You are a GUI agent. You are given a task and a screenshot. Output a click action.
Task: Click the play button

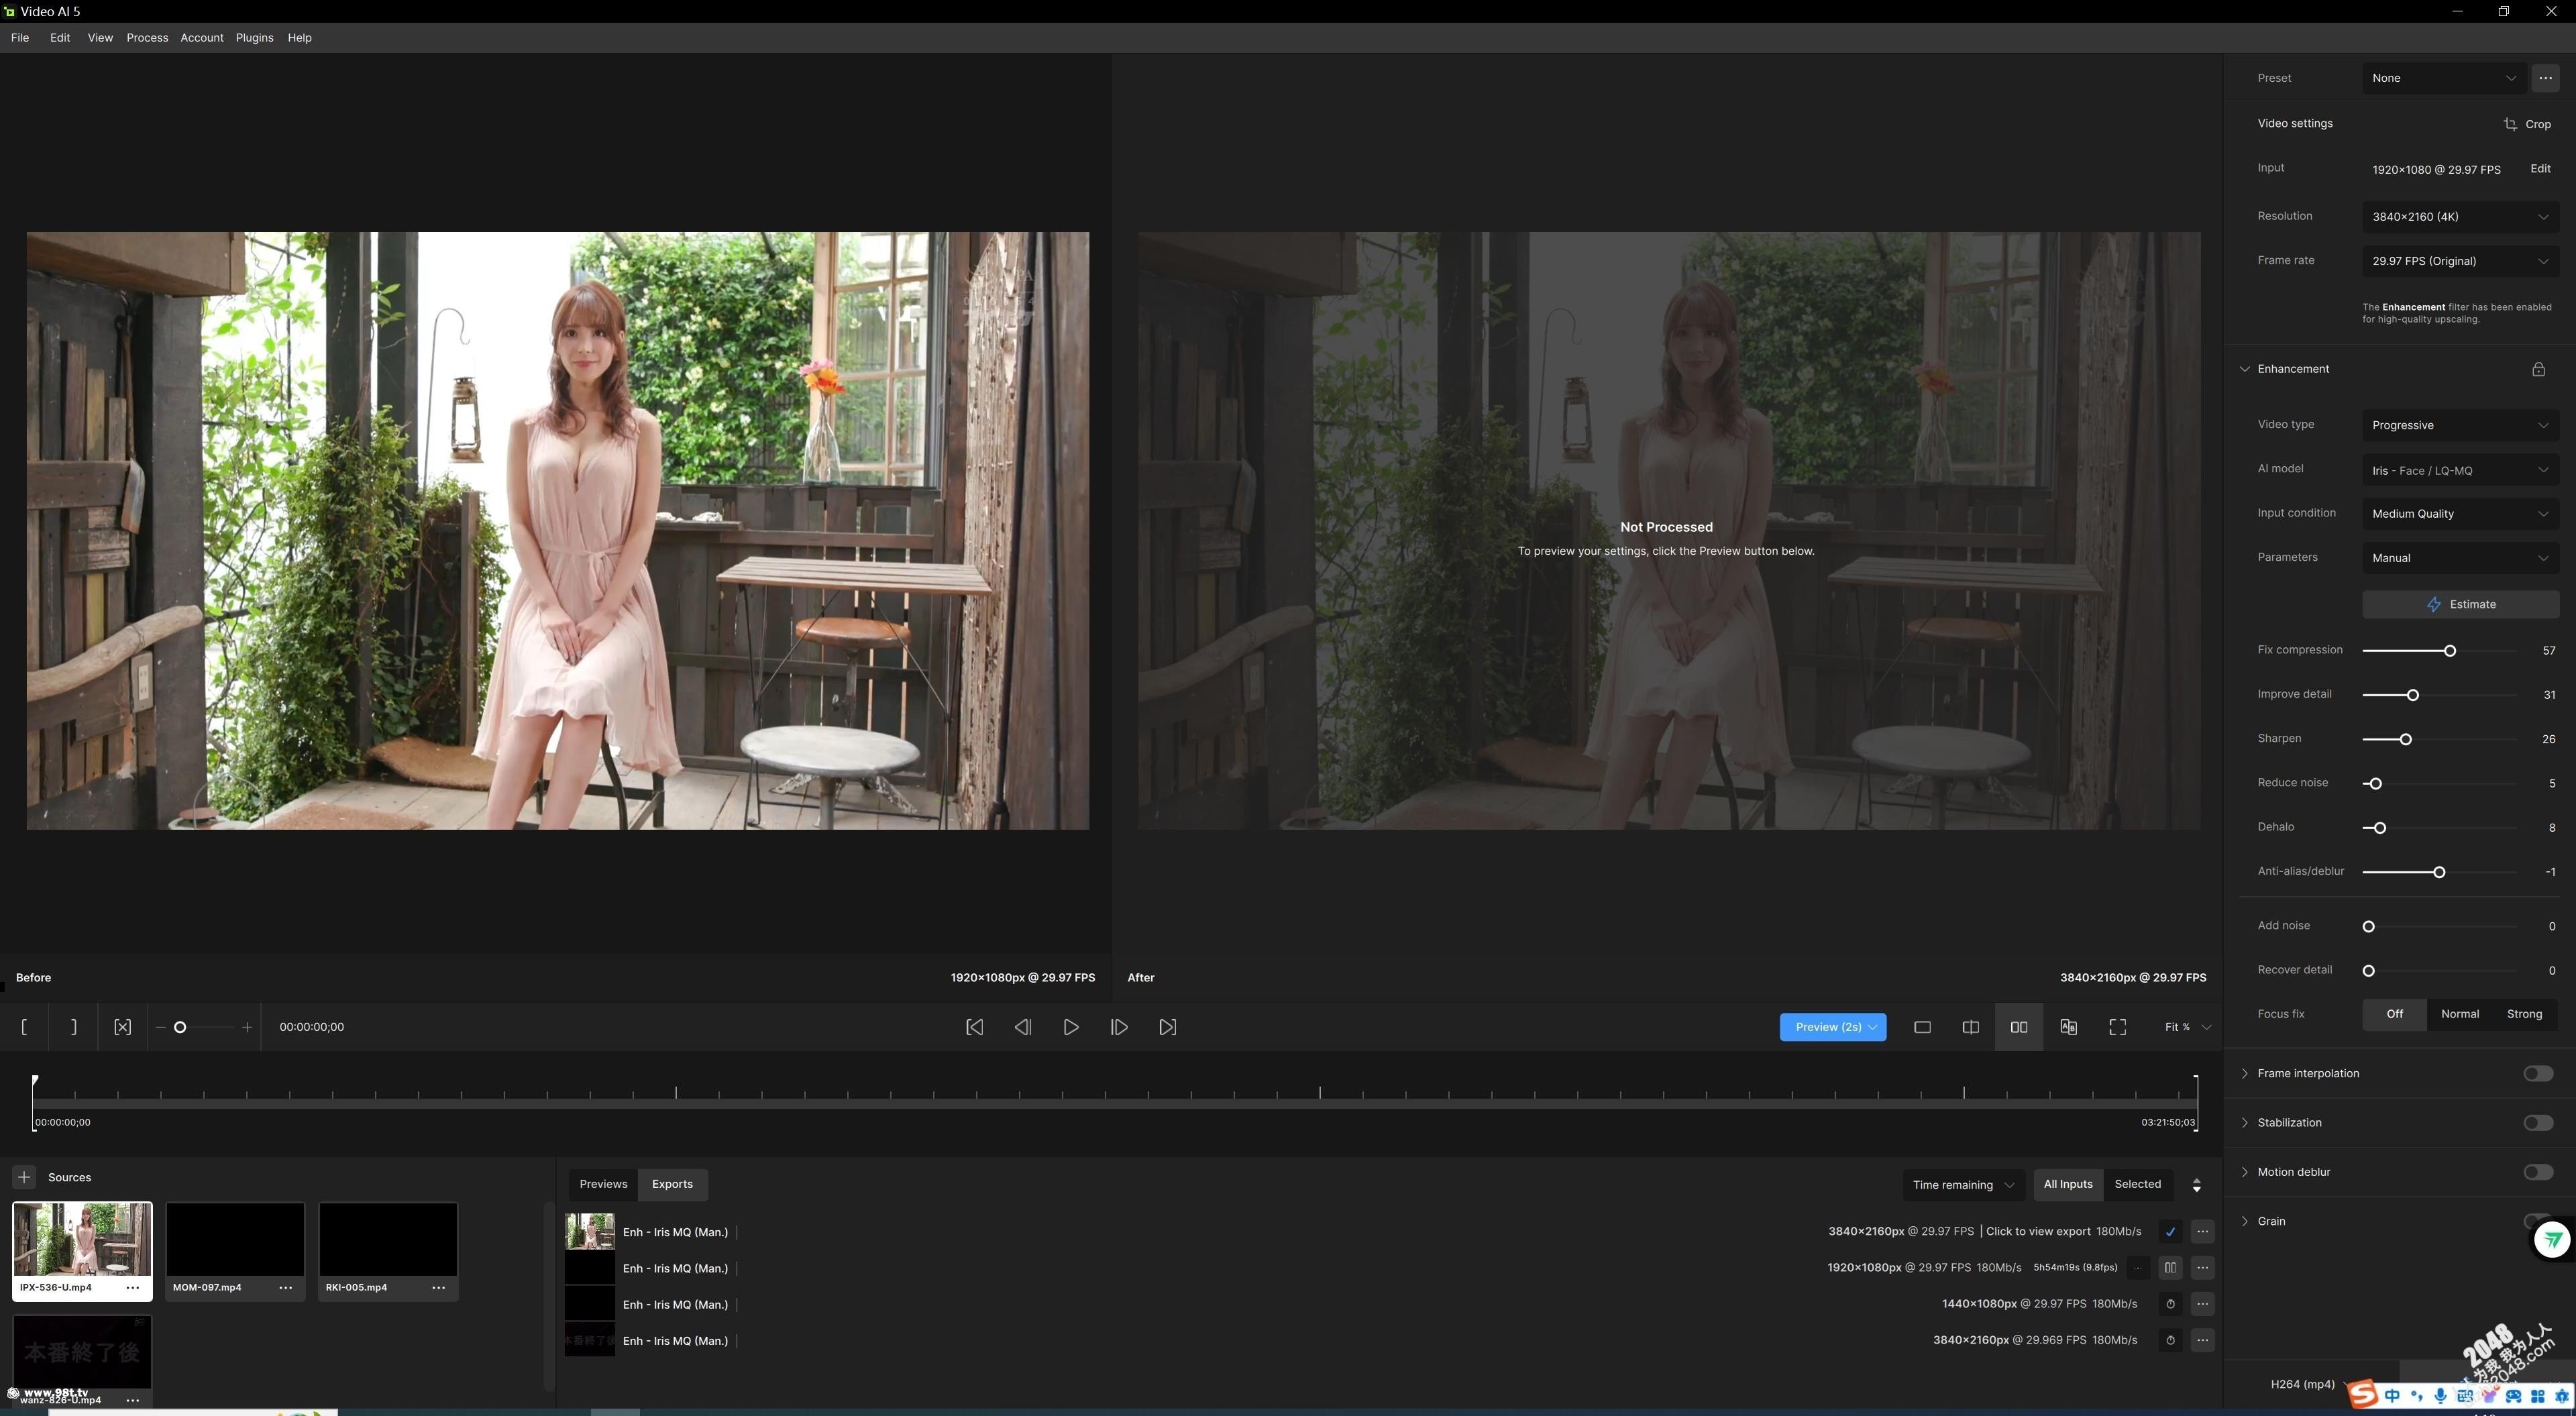click(1070, 1027)
